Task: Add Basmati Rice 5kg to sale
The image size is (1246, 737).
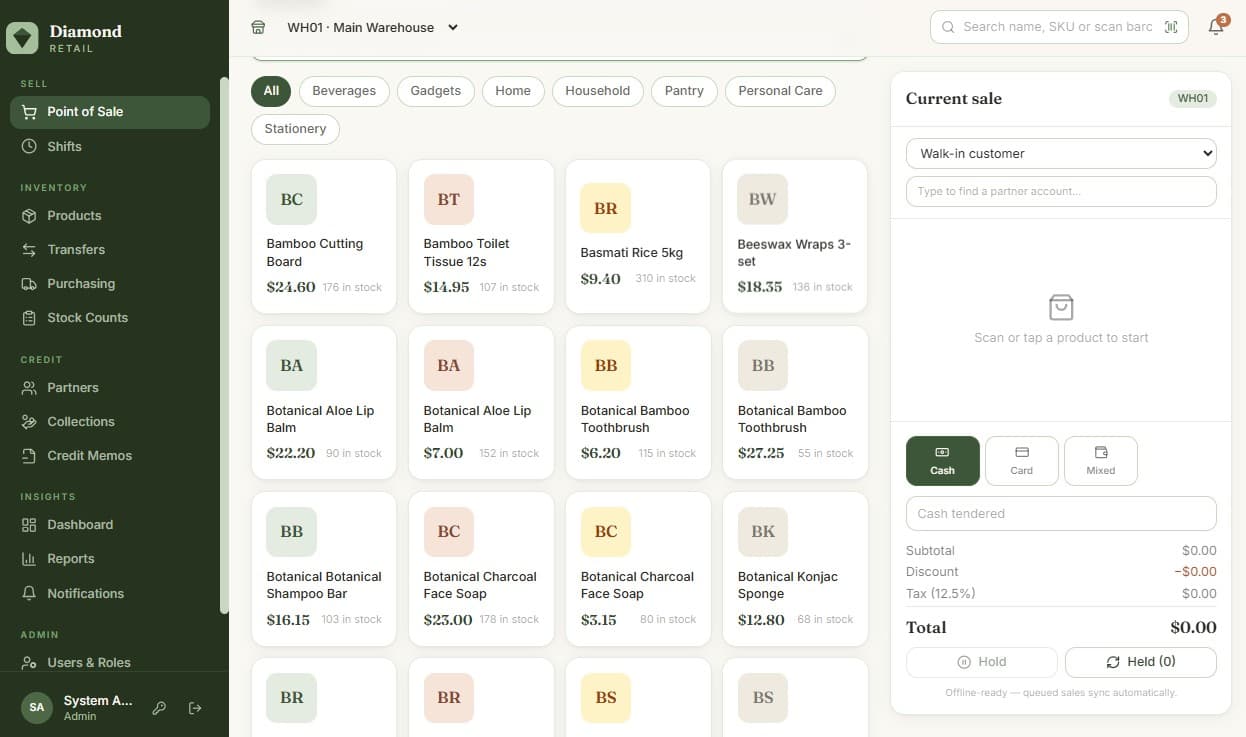Action: (638, 236)
